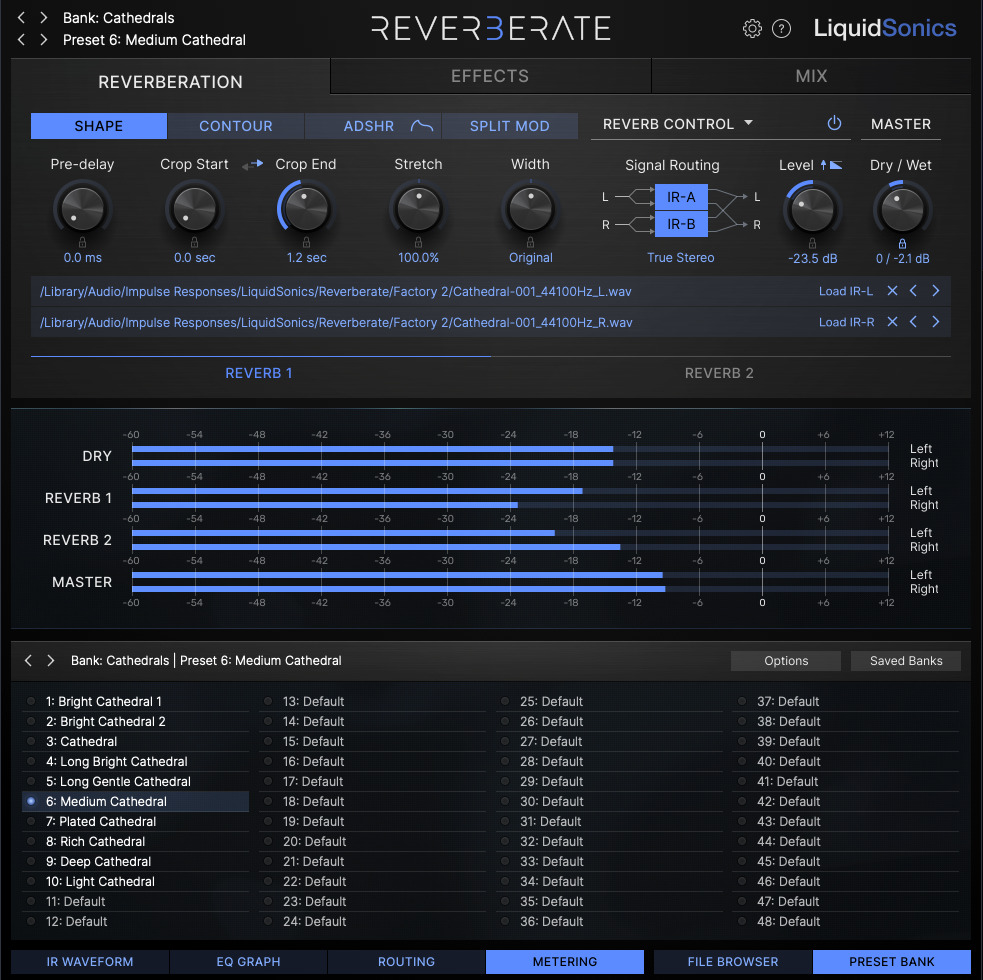Click the IR-B routing block

coord(681,224)
